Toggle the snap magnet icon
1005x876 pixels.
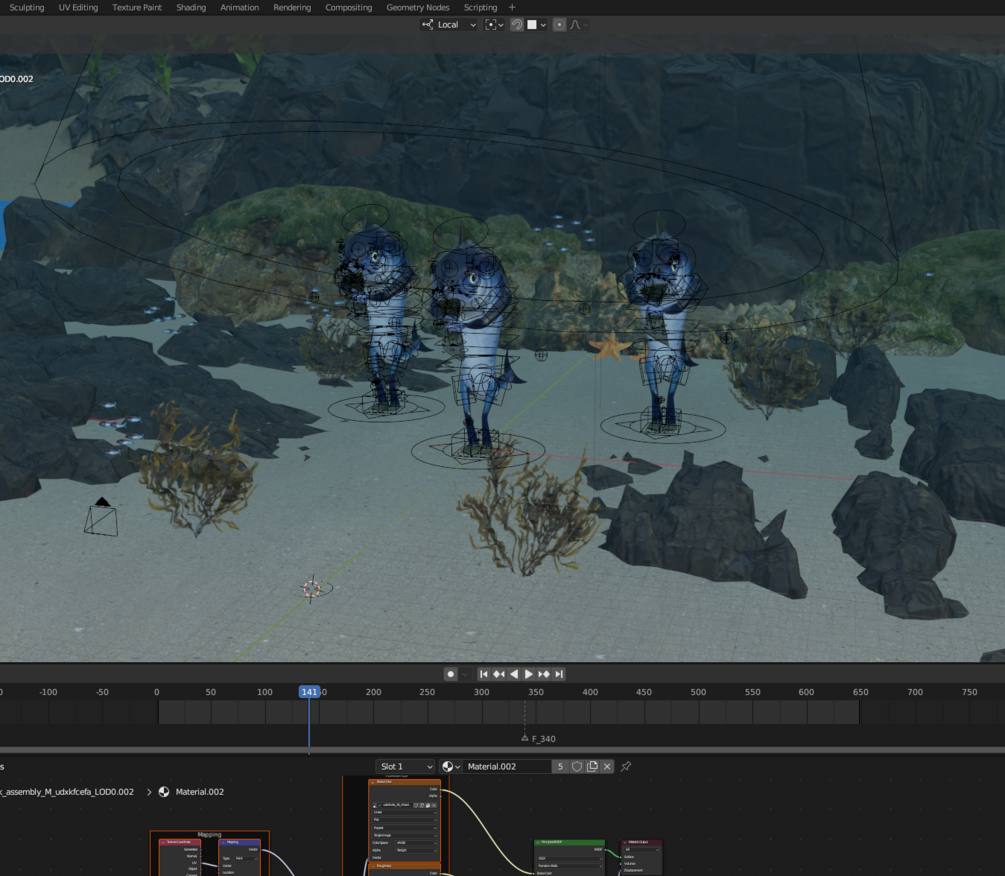(517, 24)
